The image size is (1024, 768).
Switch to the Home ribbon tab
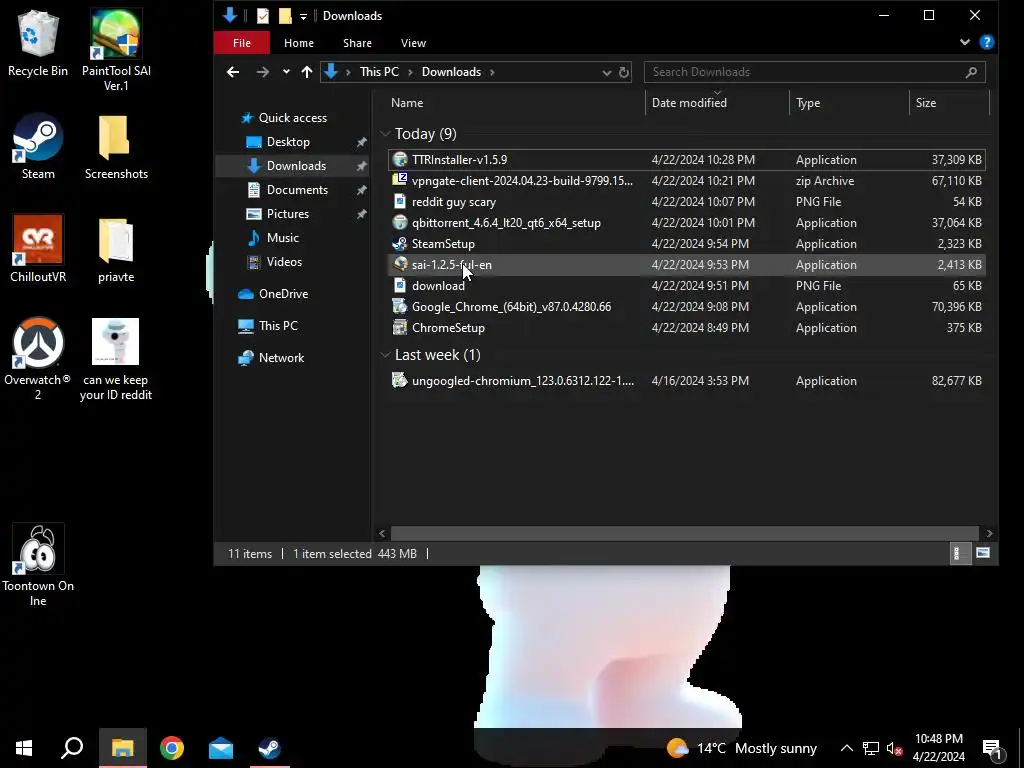298,43
